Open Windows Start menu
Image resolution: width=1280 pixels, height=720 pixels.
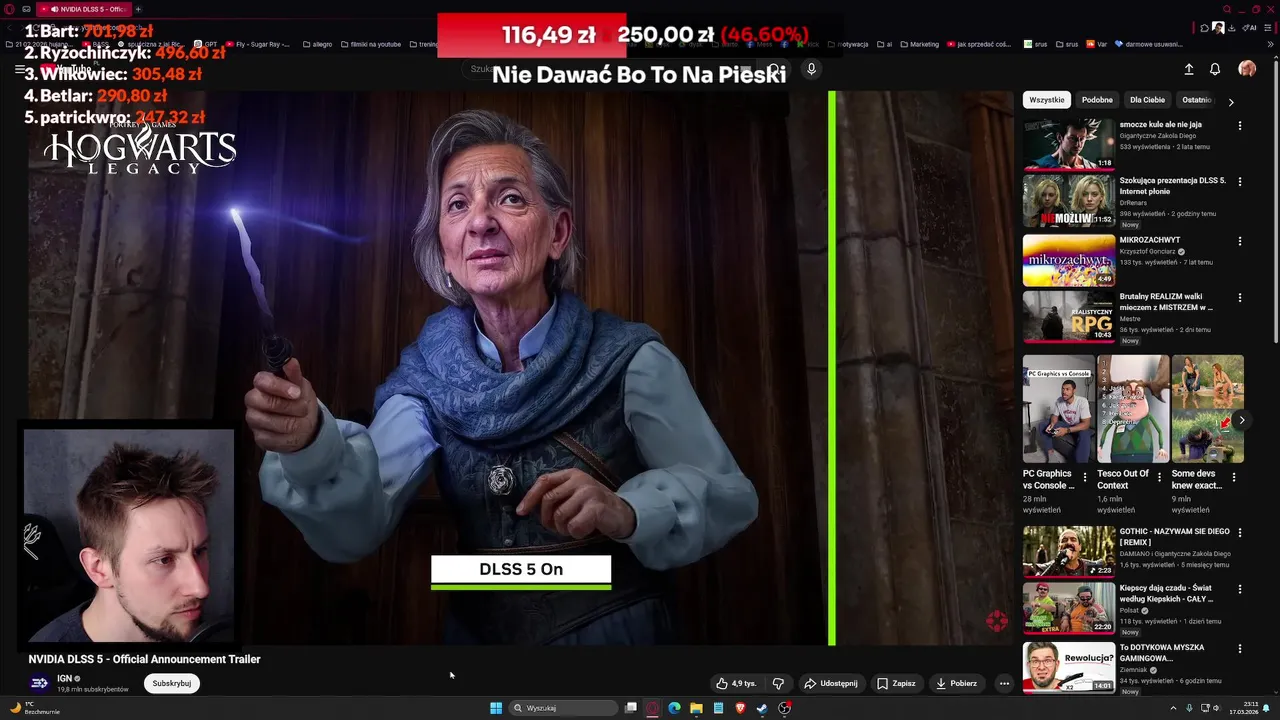pyautogui.click(x=496, y=708)
